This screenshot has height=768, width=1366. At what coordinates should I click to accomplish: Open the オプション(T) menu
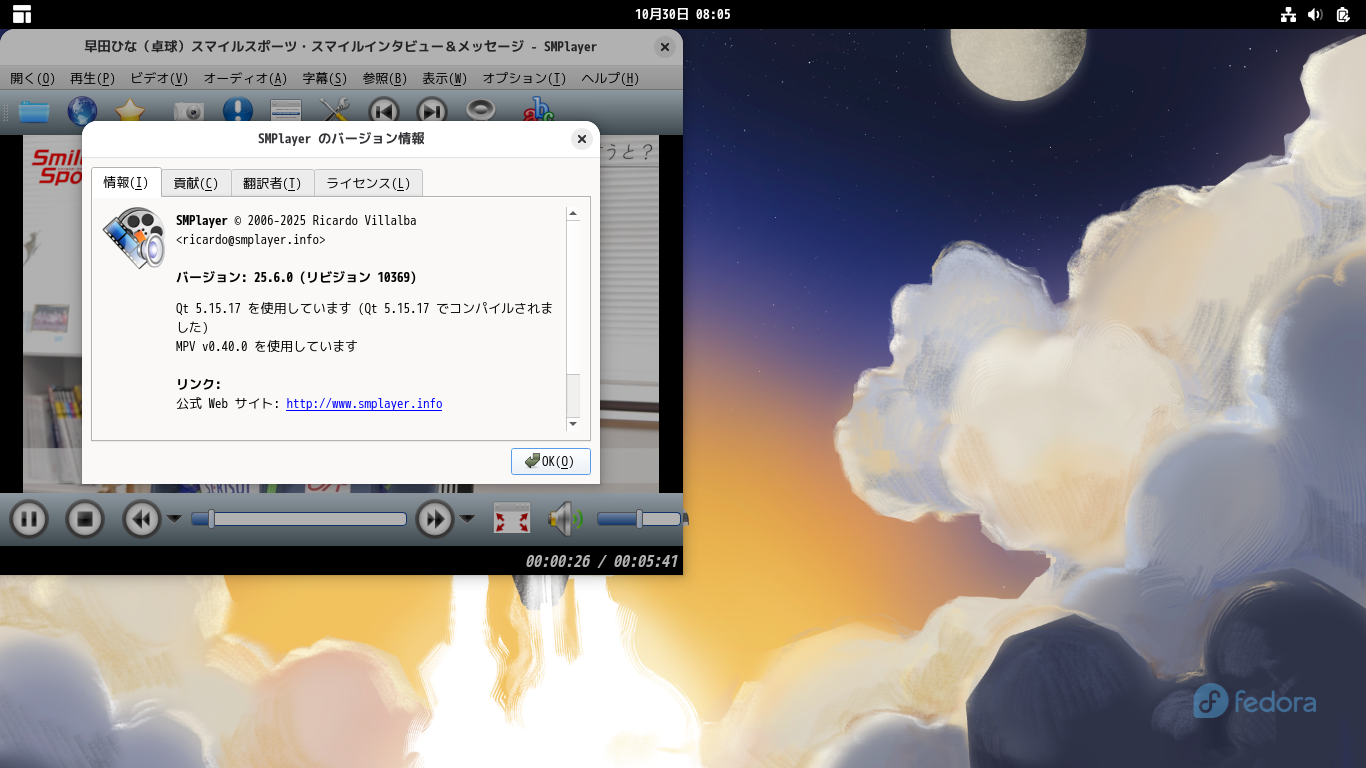pos(525,78)
